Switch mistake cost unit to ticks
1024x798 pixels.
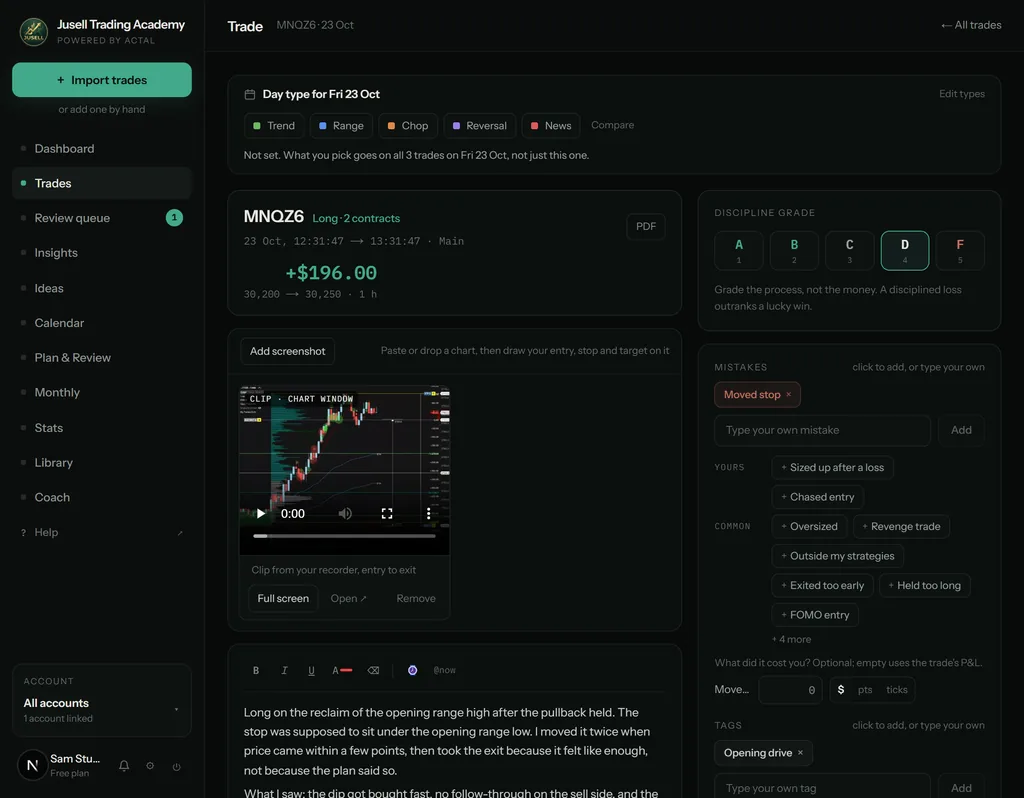tap(897, 690)
